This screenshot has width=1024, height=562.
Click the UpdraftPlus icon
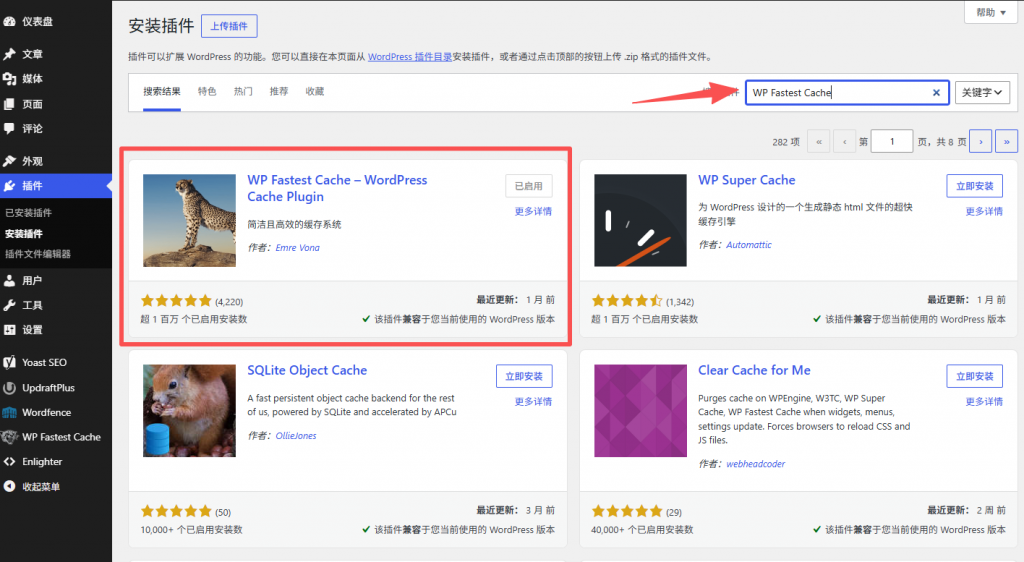pos(9,388)
